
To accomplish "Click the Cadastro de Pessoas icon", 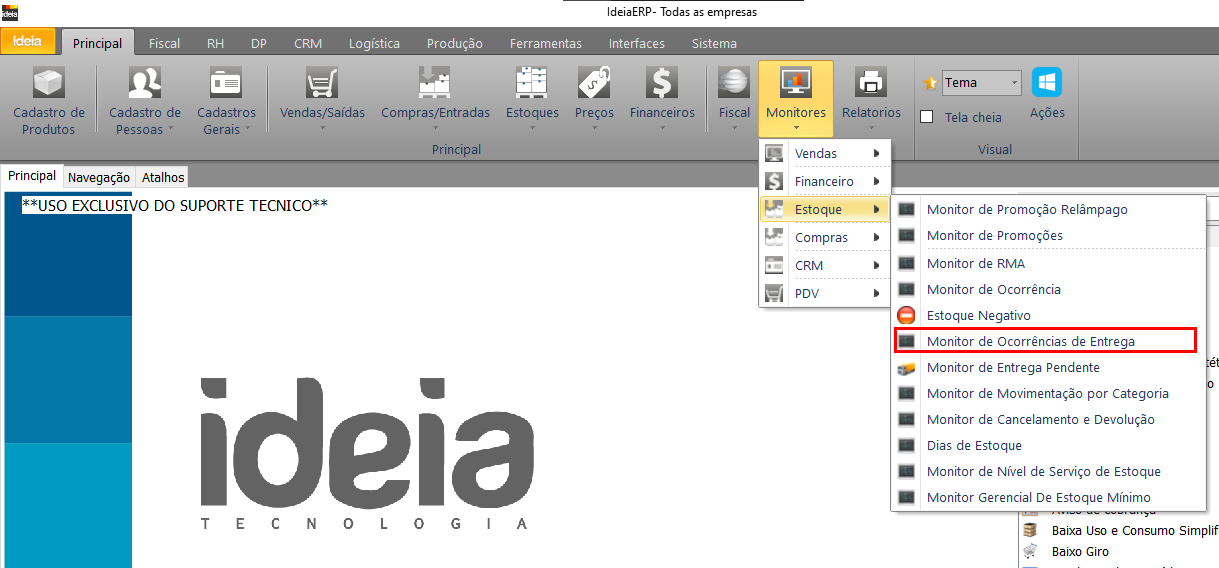I will click(x=144, y=83).
